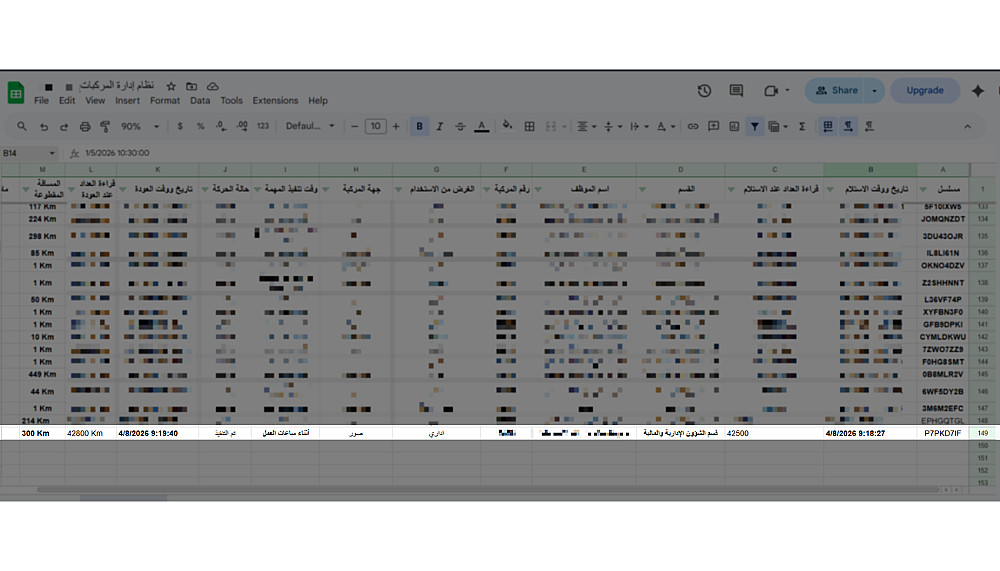Format as currency with dollar icon
1000x571 pixels.
point(180,126)
